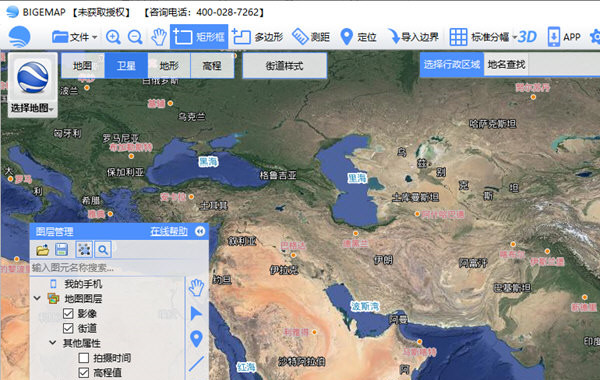This screenshot has width=600, height=380.
Task: Activate the 测距 distance measuring tool
Action: click(x=311, y=37)
